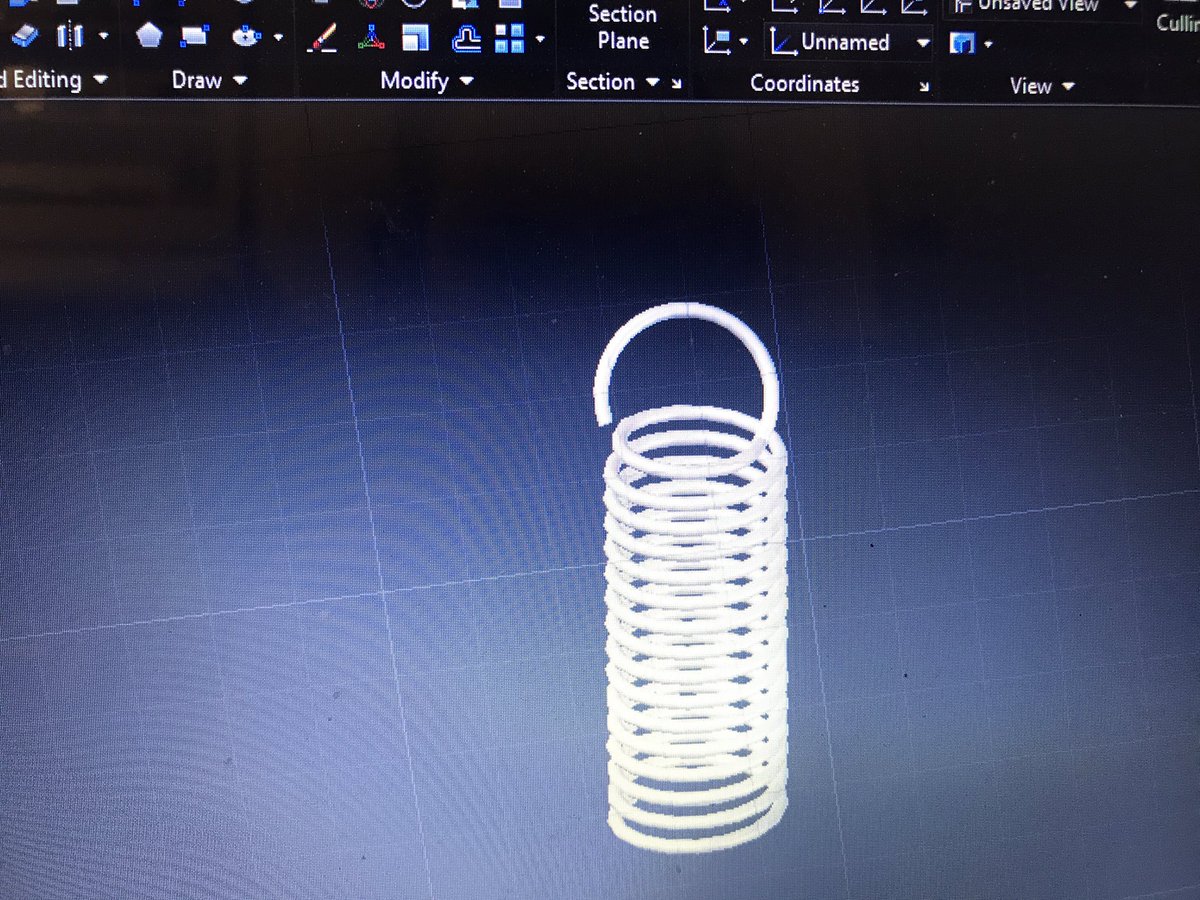Image resolution: width=1200 pixels, height=900 pixels.
Task: Open the Coordinates panel dialog launcher arrow
Action: click(x=924, y=87)
